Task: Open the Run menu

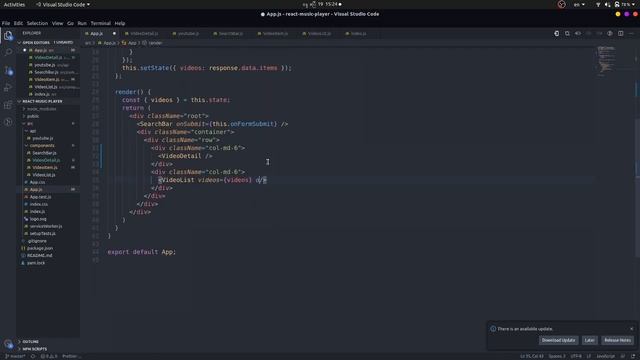Action: (82, 23)
